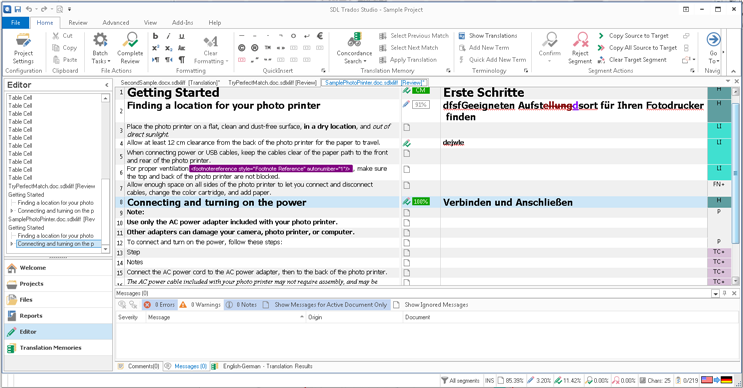Apply subscript formatting icon

(168, 48)
